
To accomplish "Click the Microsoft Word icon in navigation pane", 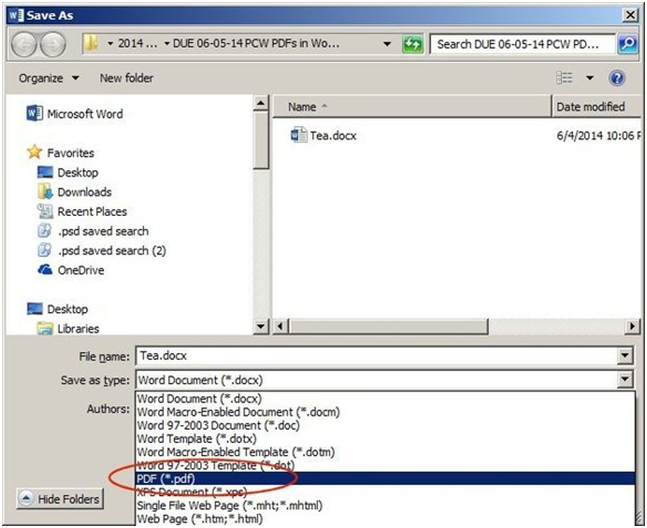I will (34, 113).
